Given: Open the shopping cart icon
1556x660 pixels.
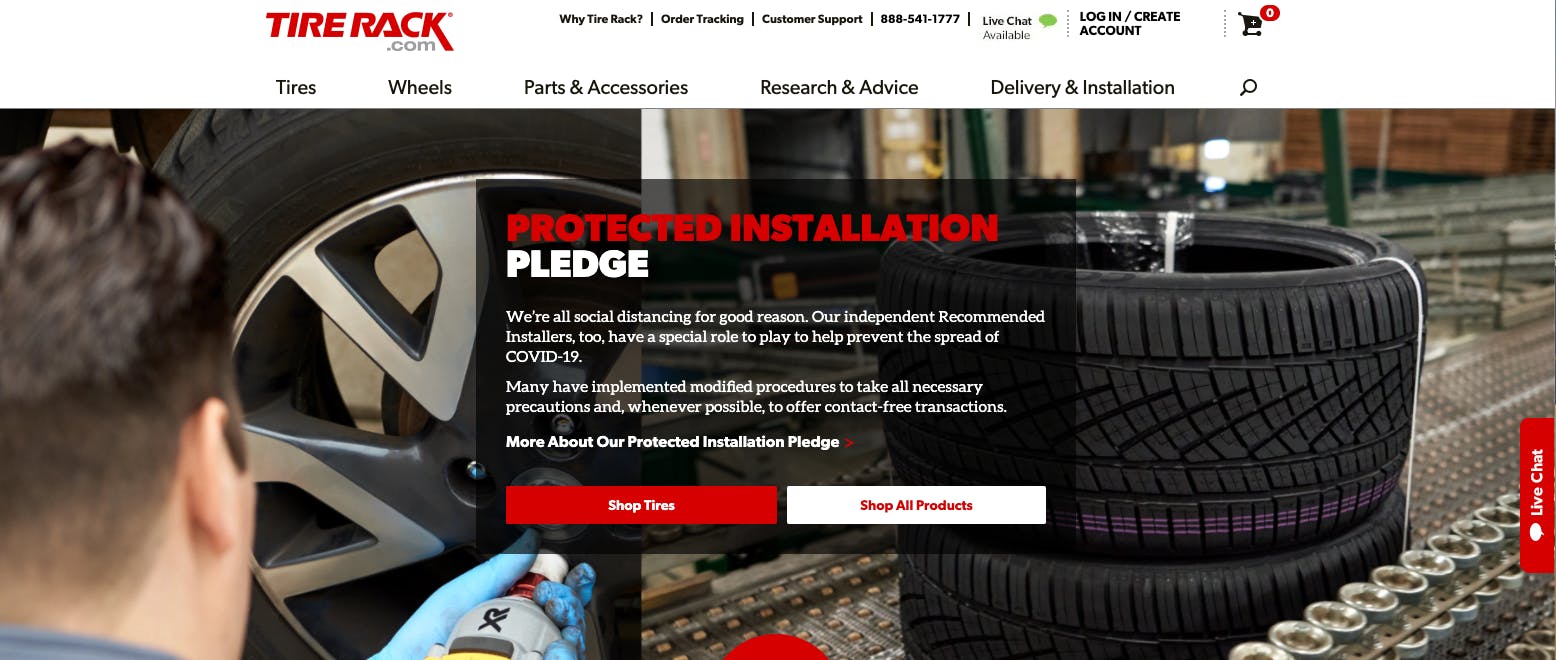Looking at the screenshot, I should (x=1251, y=24).
